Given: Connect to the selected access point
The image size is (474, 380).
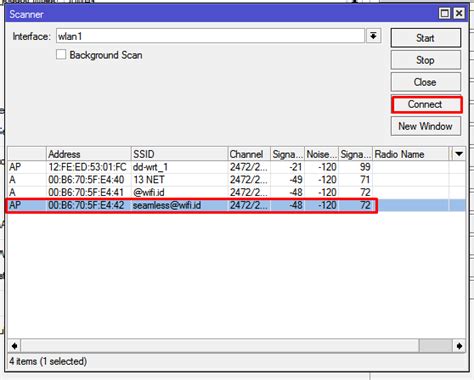Looking at the screenshot, I should pos(426,104).
